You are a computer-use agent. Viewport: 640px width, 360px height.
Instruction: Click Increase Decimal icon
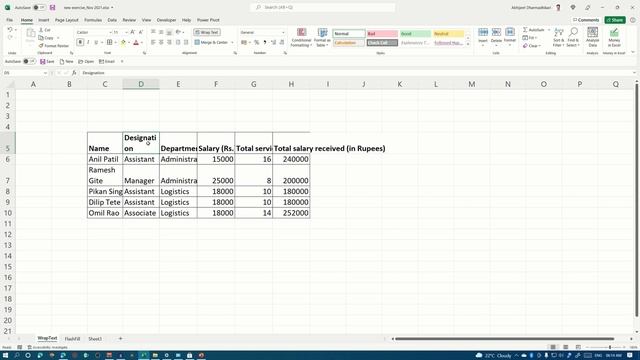coord(273,42)
